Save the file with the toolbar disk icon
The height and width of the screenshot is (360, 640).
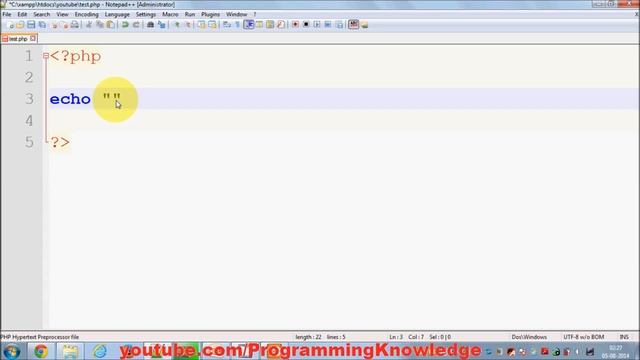tap(31, 25)
